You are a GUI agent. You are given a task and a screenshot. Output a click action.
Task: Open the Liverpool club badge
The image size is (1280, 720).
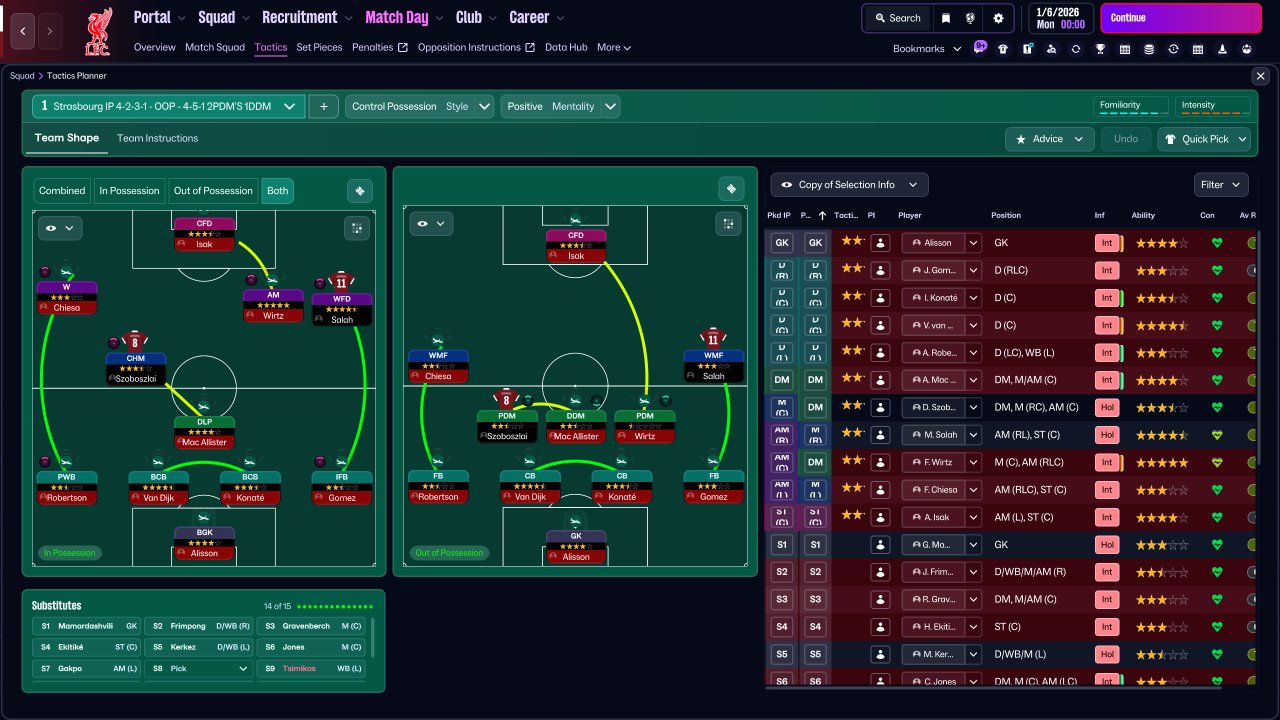pos(99,31)
